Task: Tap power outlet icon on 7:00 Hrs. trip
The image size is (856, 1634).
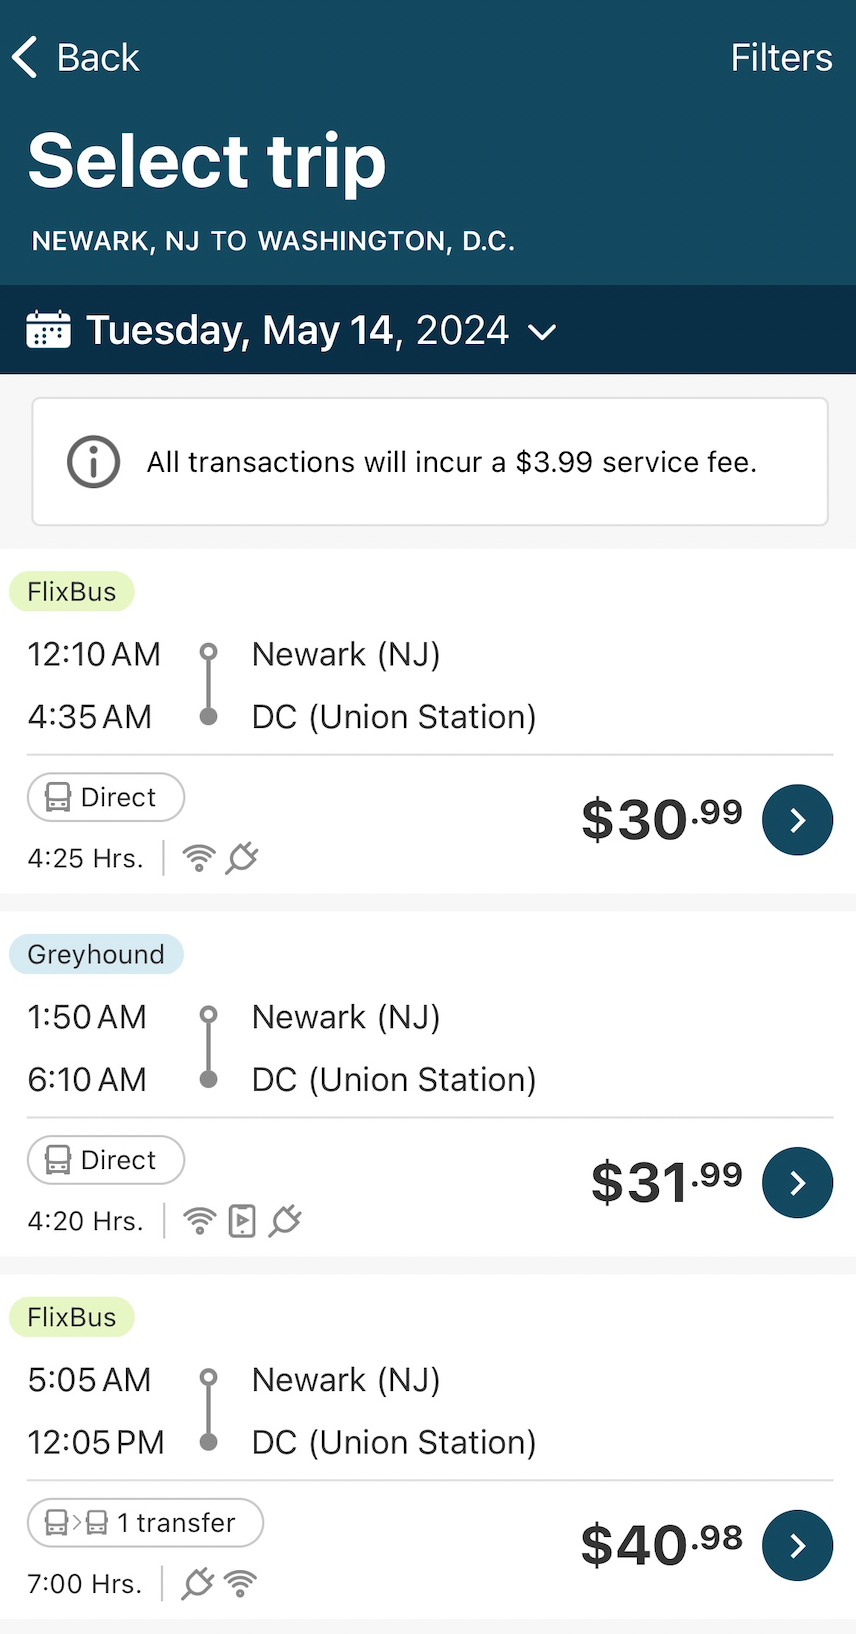Action: coord(198,1583)
